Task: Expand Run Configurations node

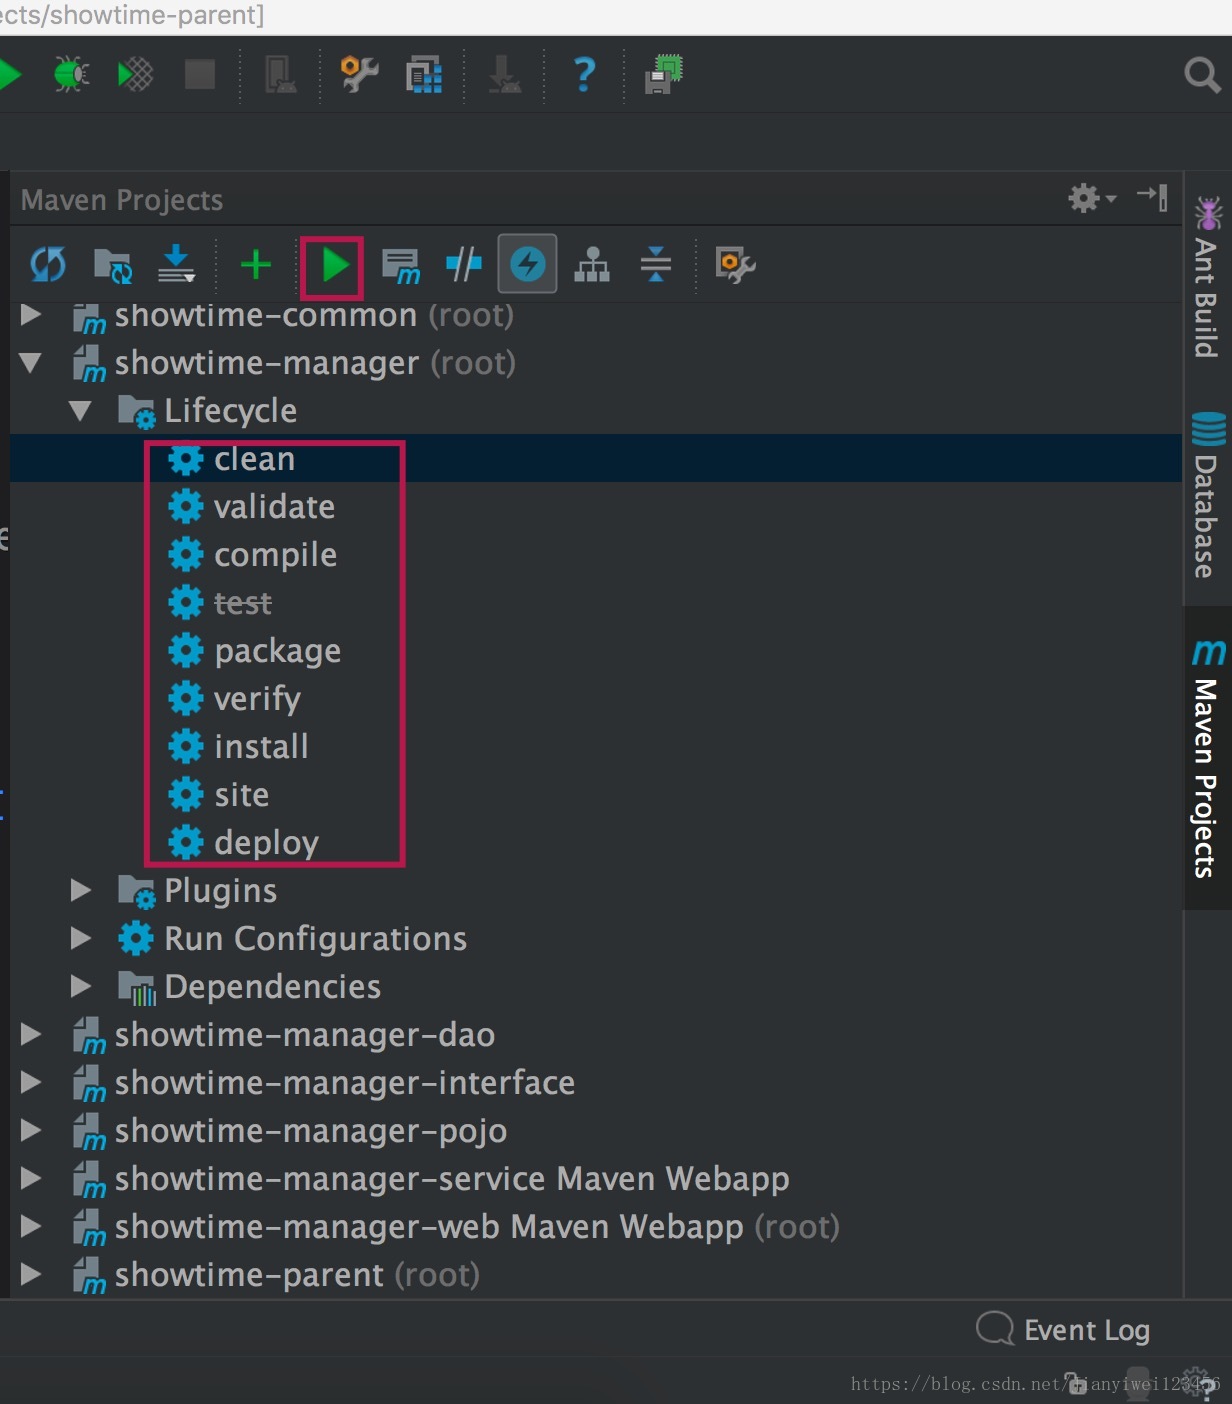Action: [81, 939]
